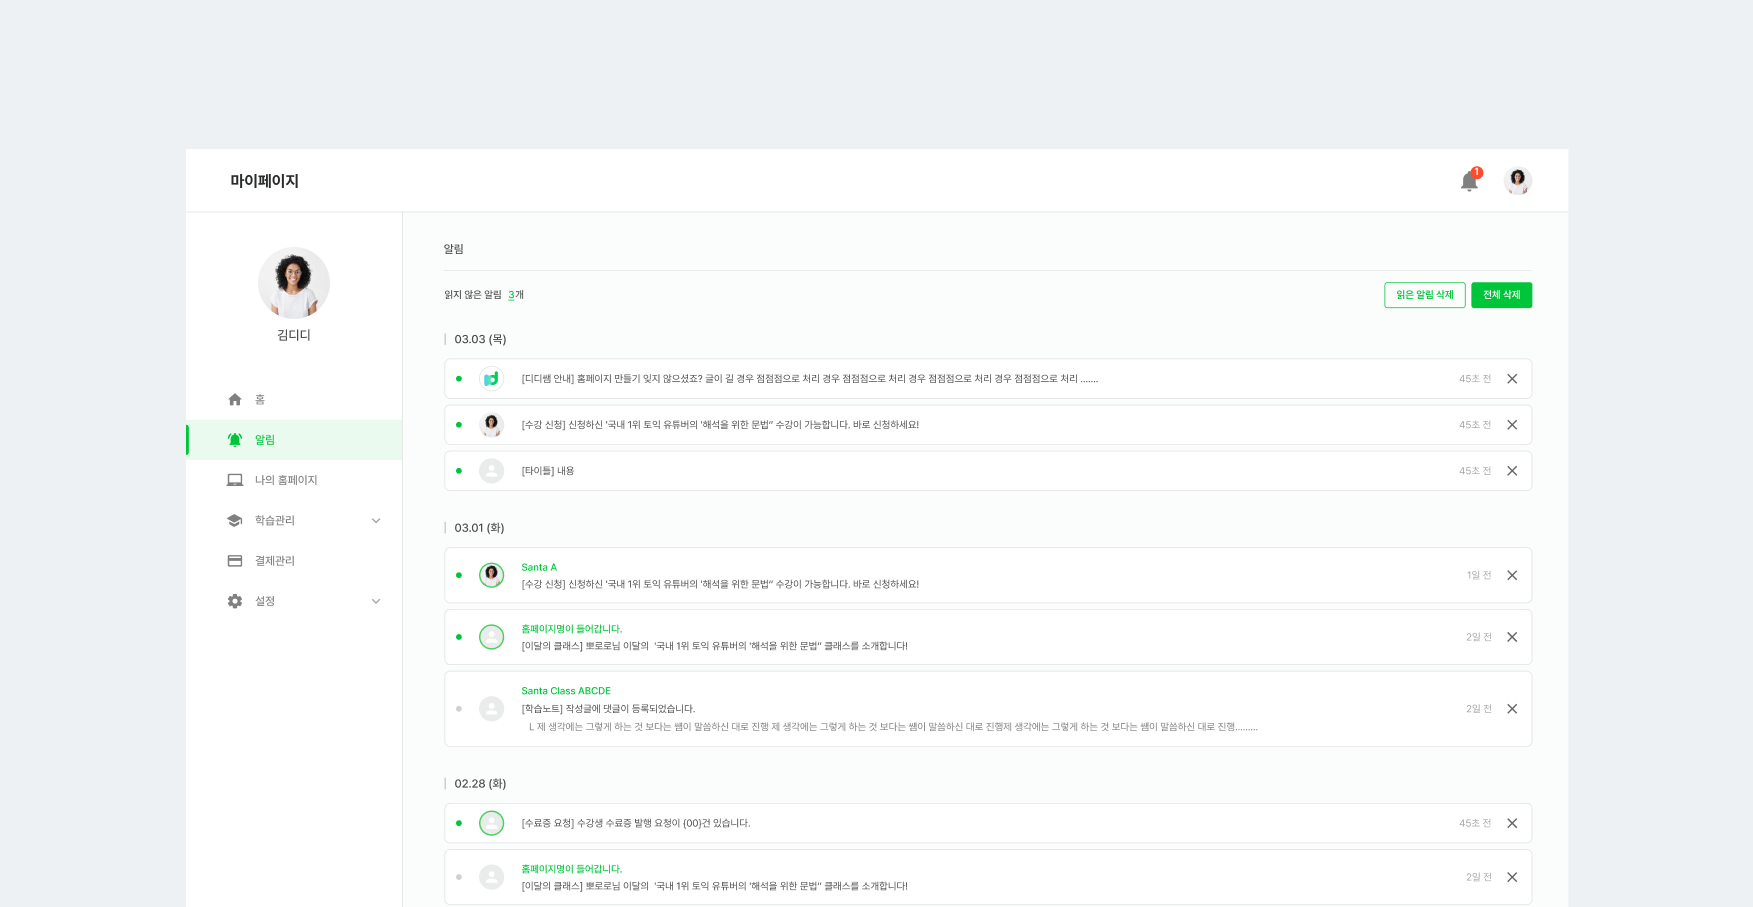The width and height of the screenshot is (1753, 907).
Task: Click the home icon in sidebar
Action: 235,400
